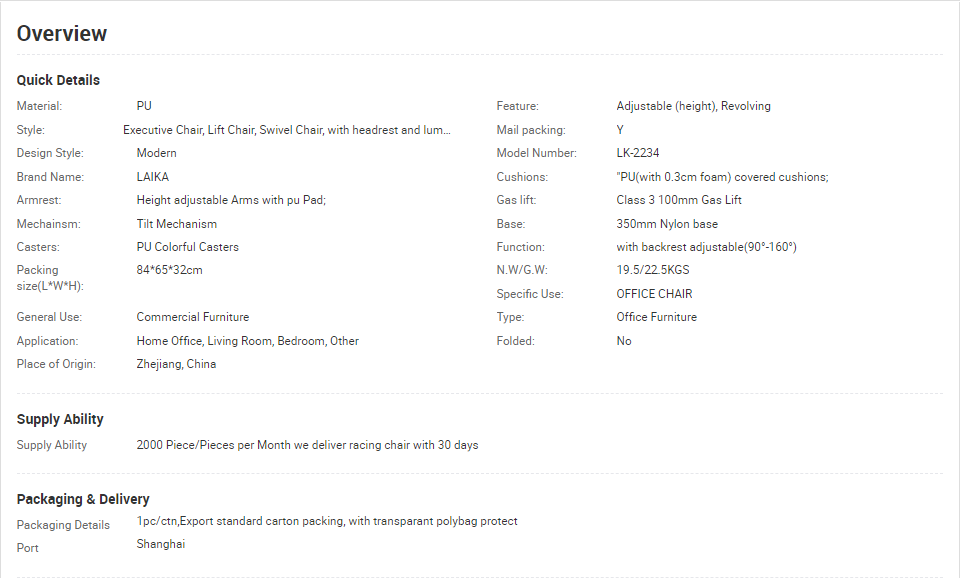Click the Zhejiang, China origin value
The width and height of the screenshot is (960, 578).
tap(176, 364)
